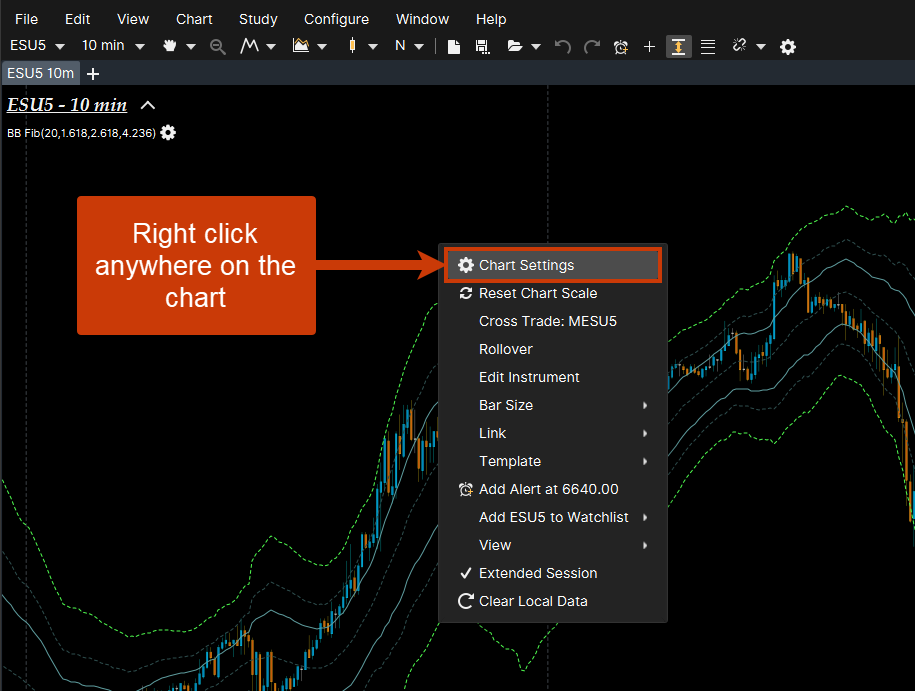Open the Study menu

(258, 19)
